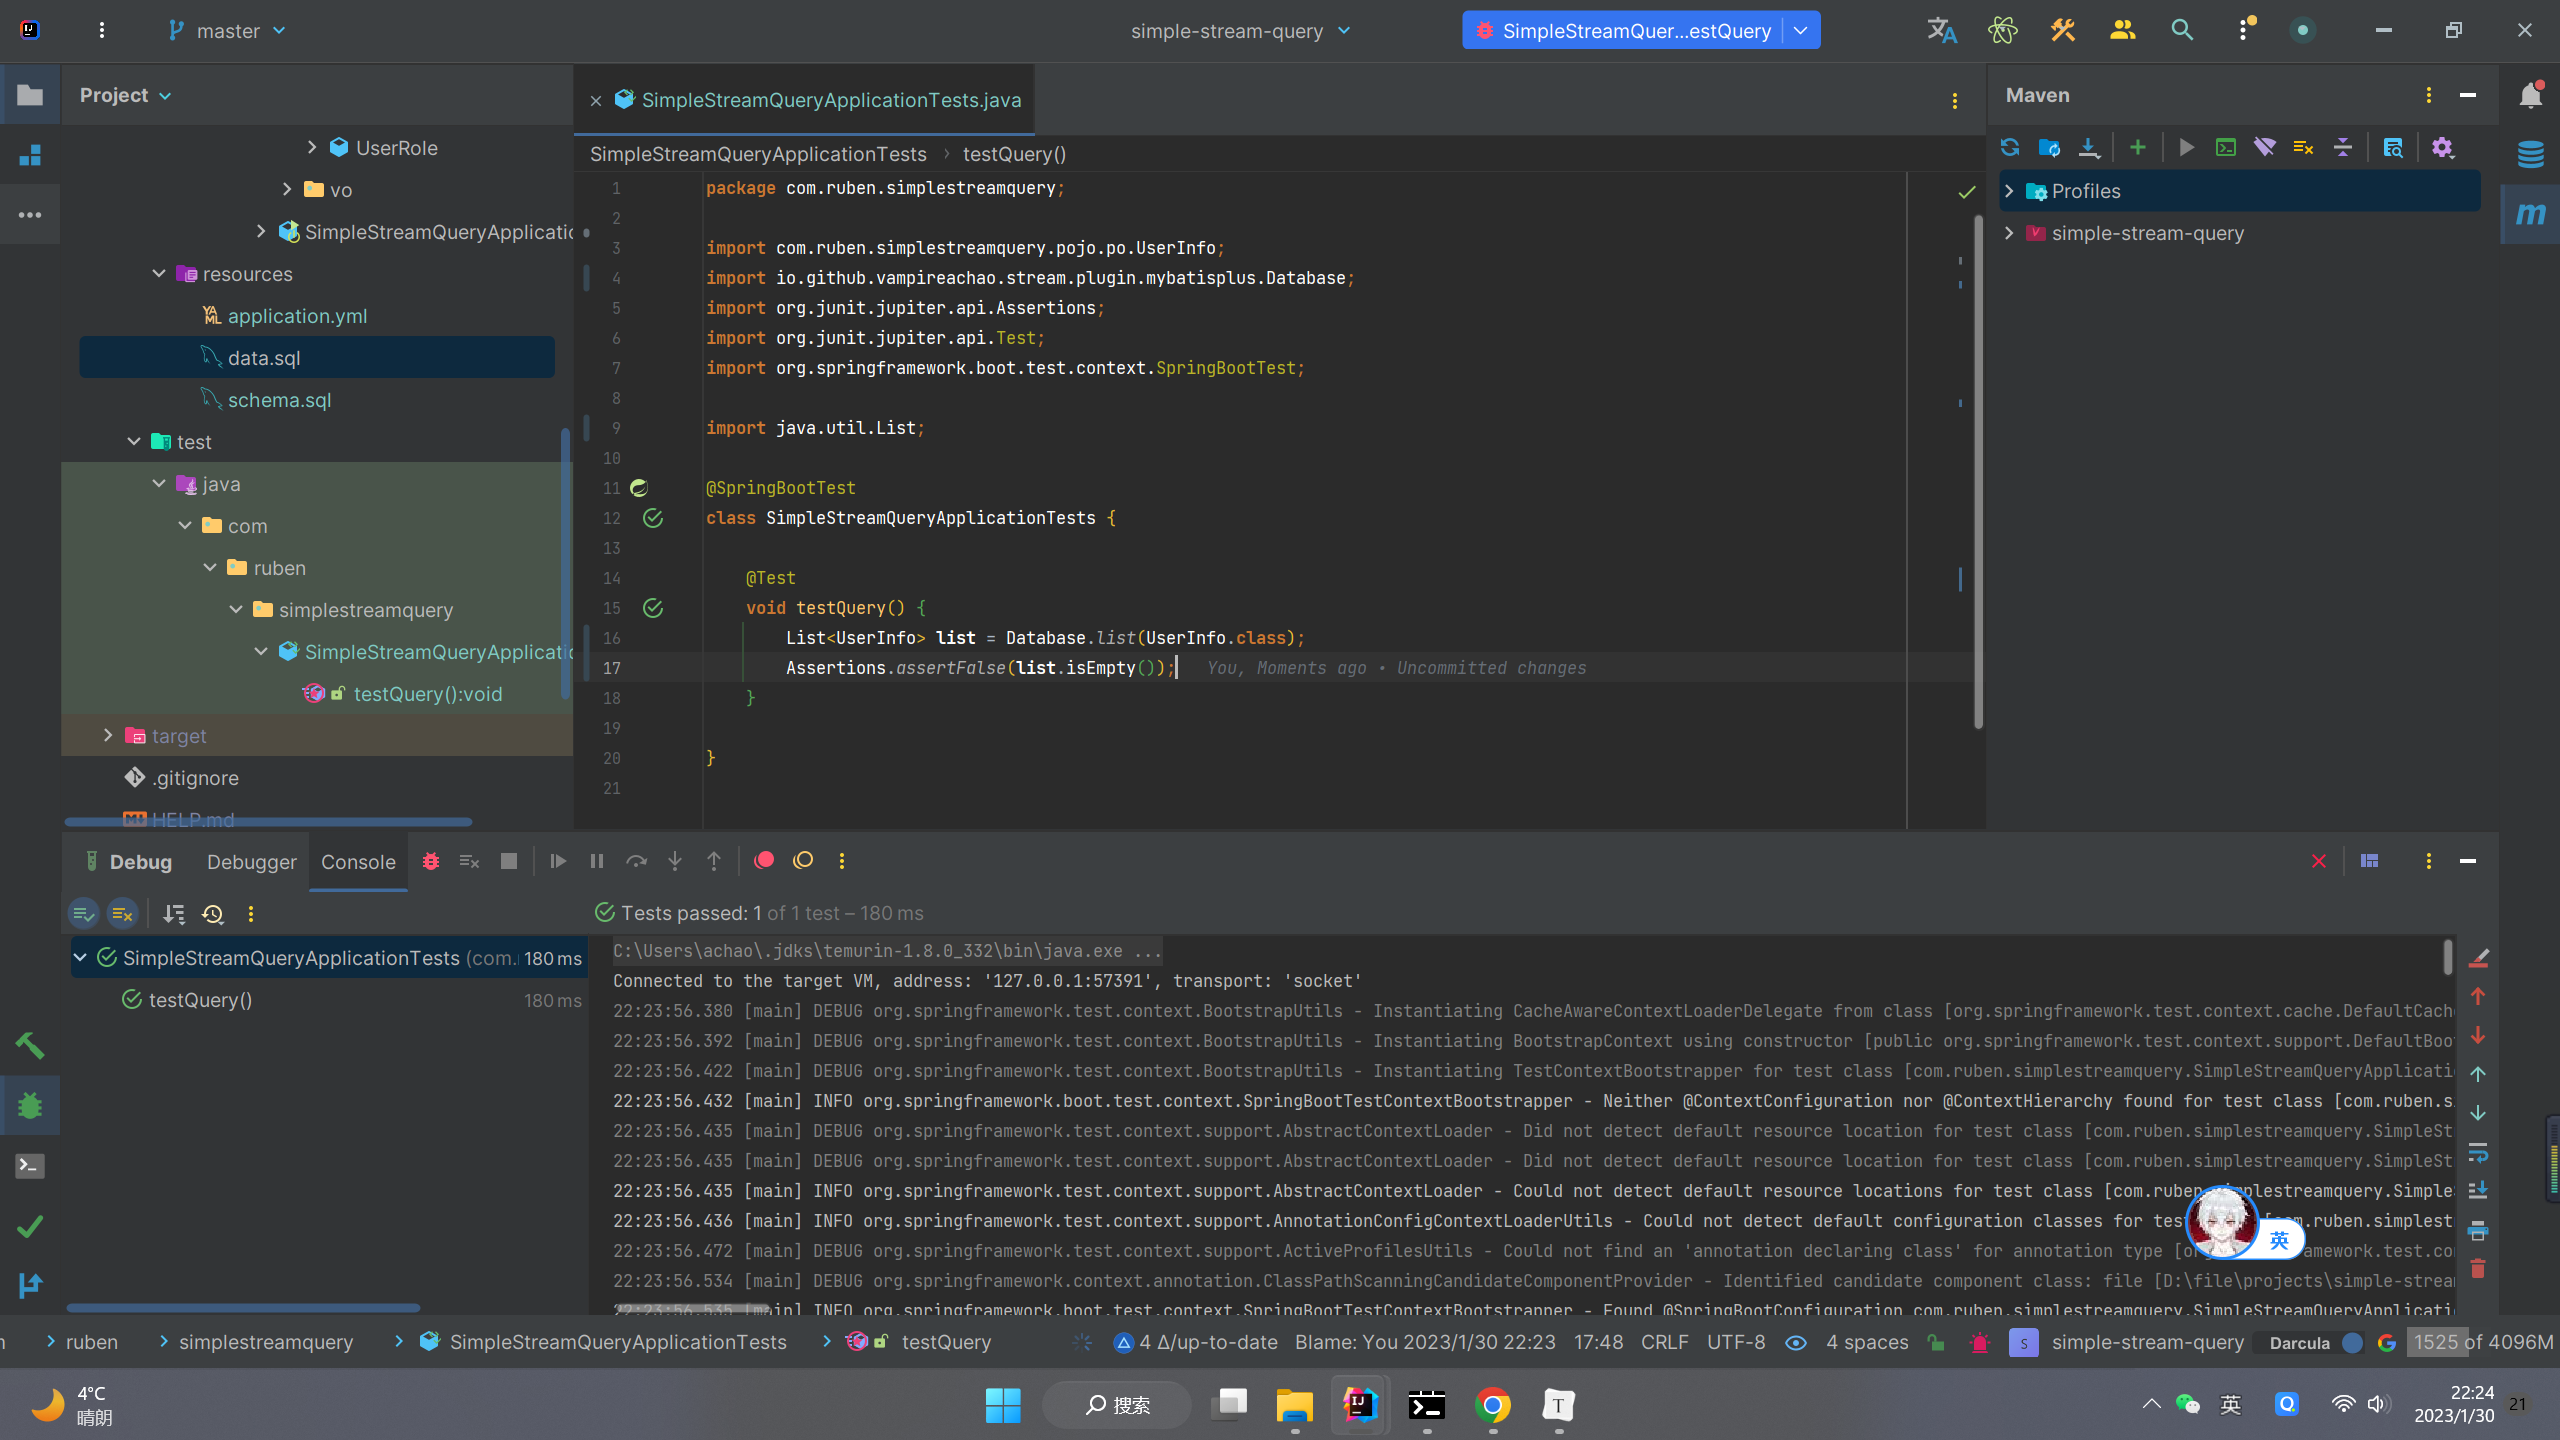
Task: Toggle show passed tests filter
Action: point(84,914)
